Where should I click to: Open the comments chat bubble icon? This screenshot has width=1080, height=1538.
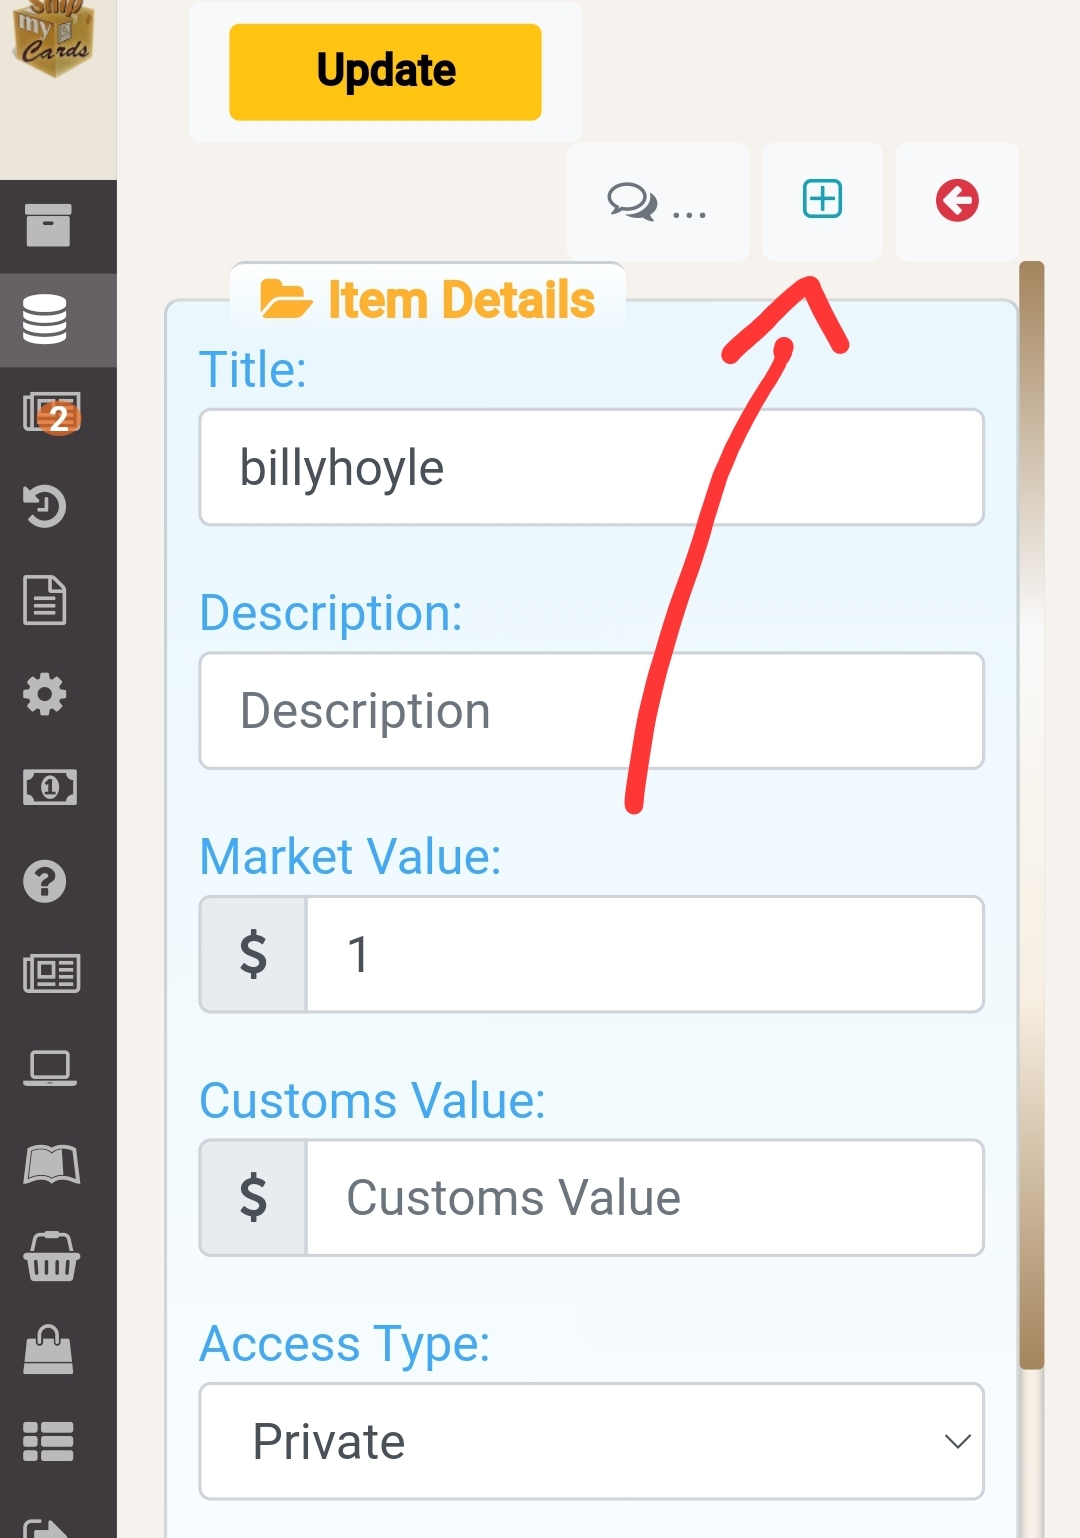click(633, 201)
